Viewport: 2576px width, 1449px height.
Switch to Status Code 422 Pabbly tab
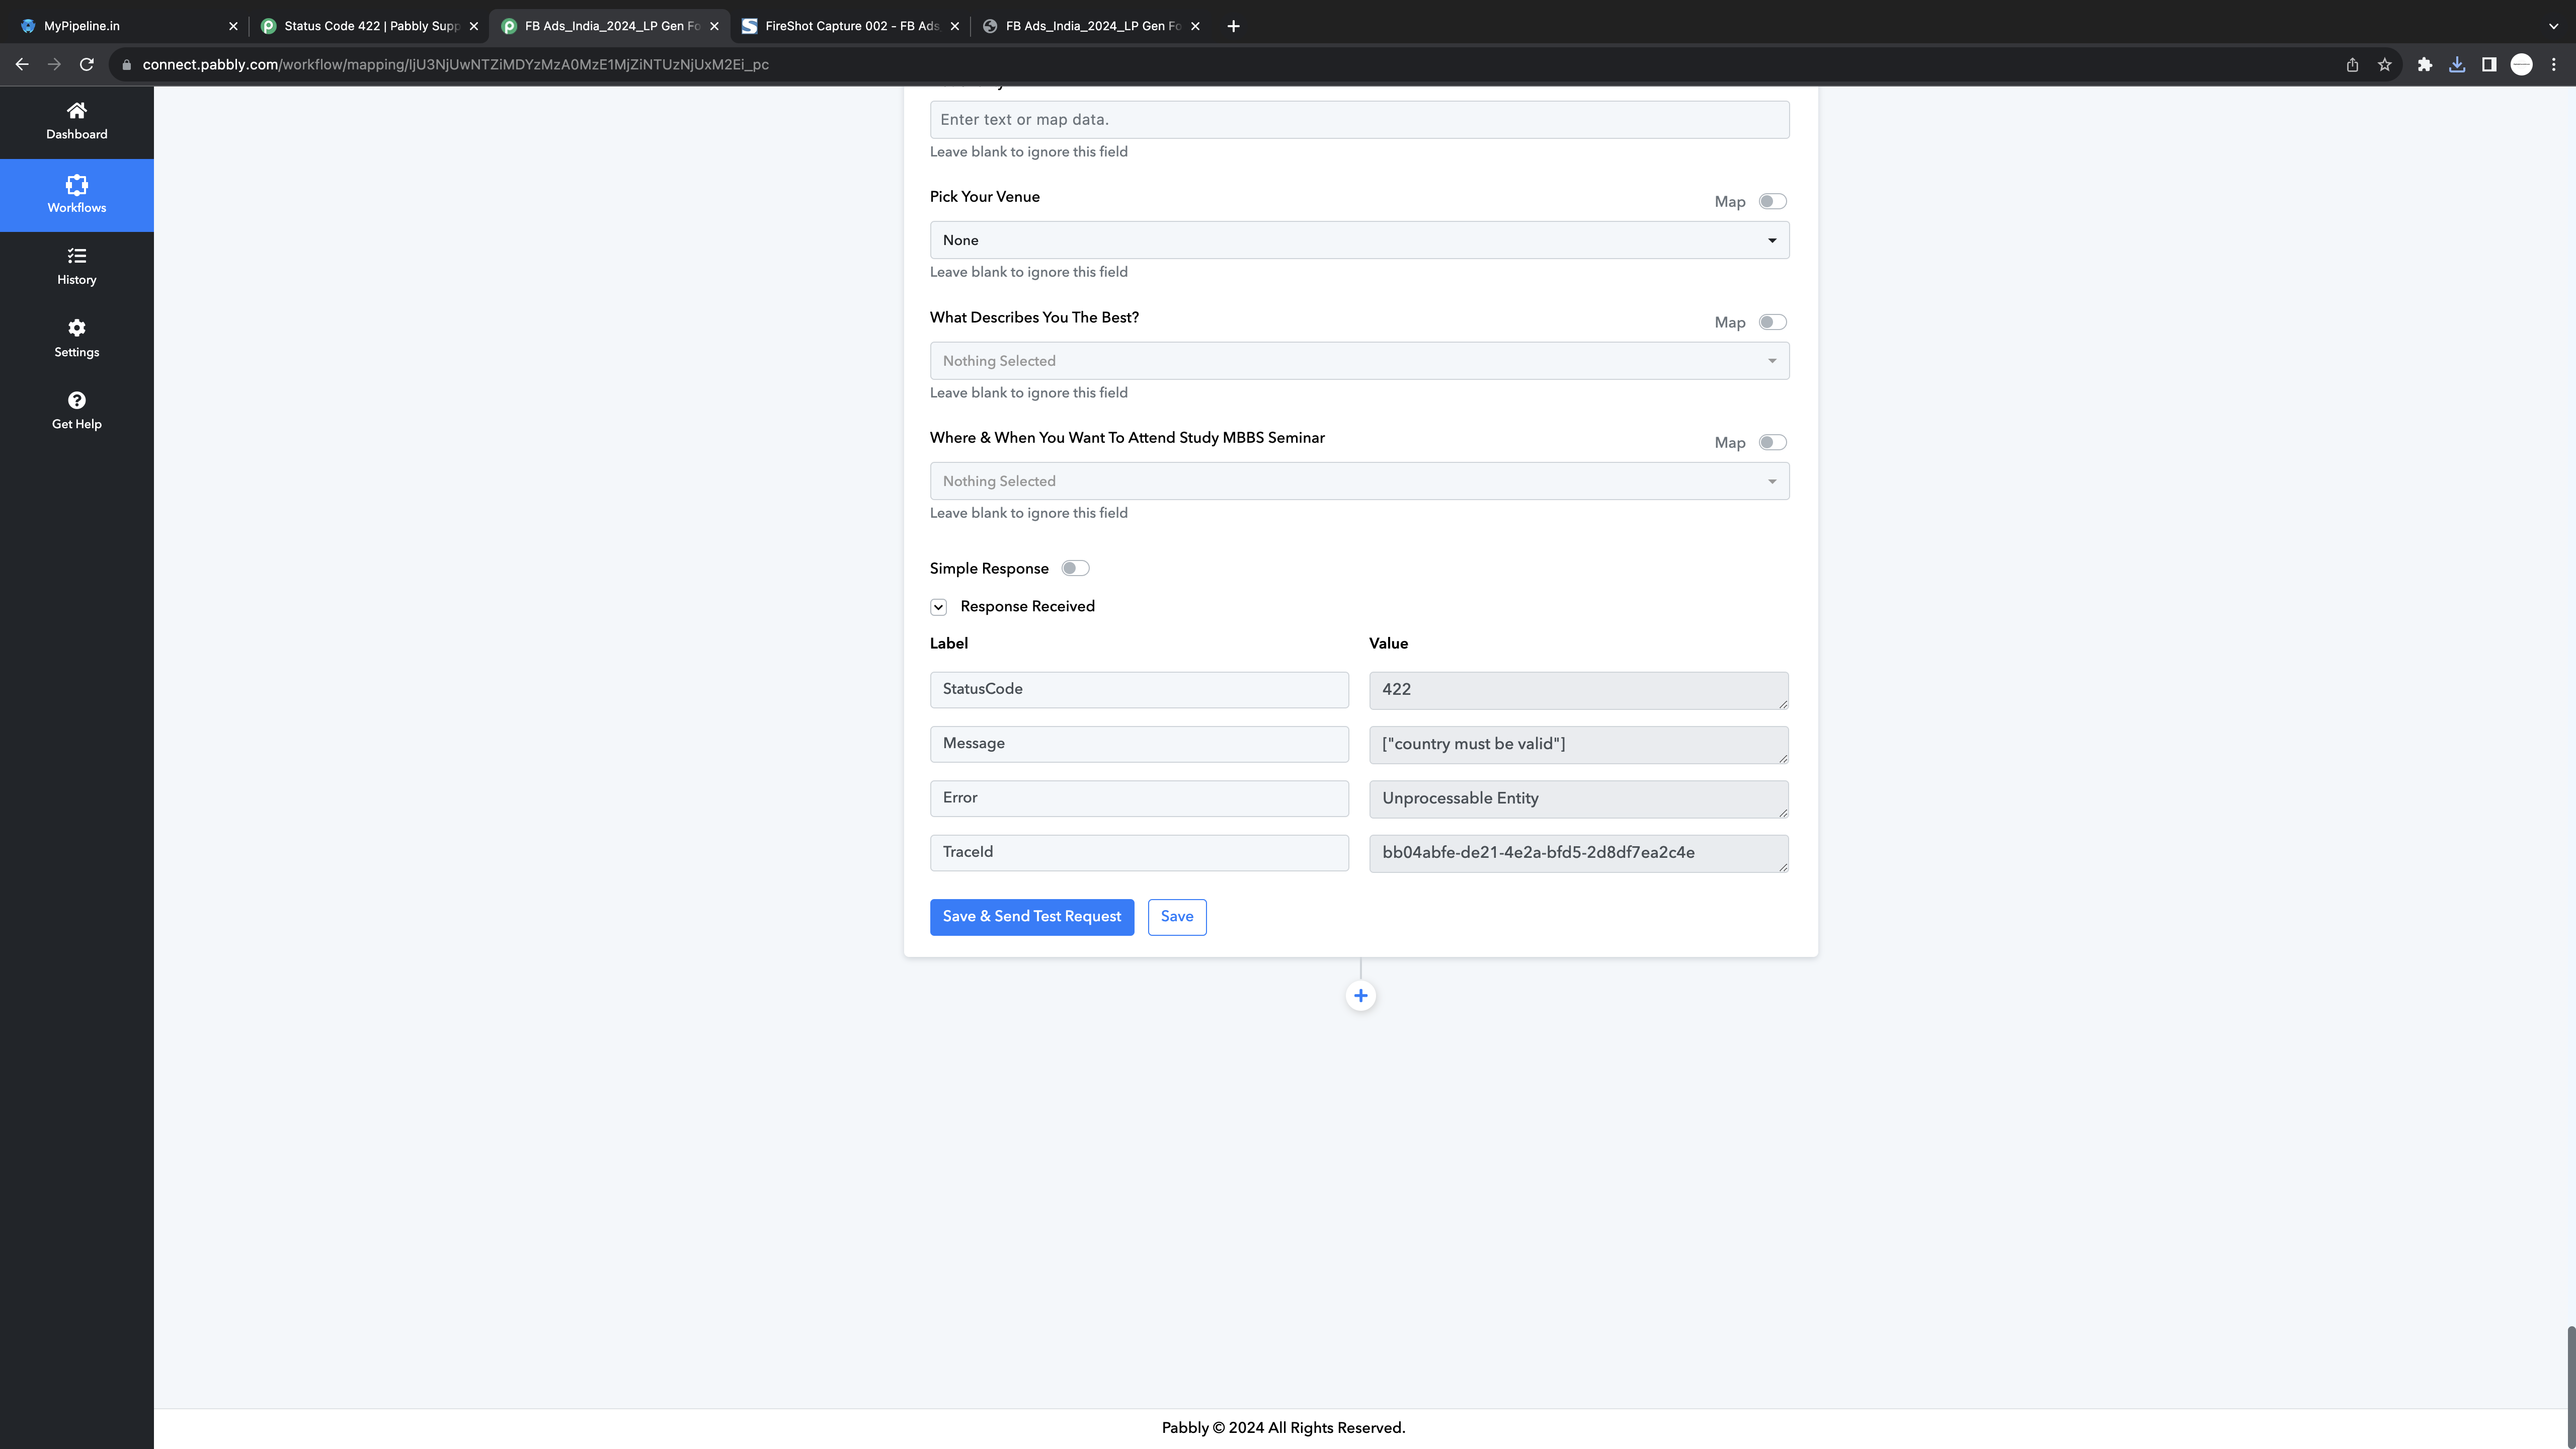click(x=368, y=26)
